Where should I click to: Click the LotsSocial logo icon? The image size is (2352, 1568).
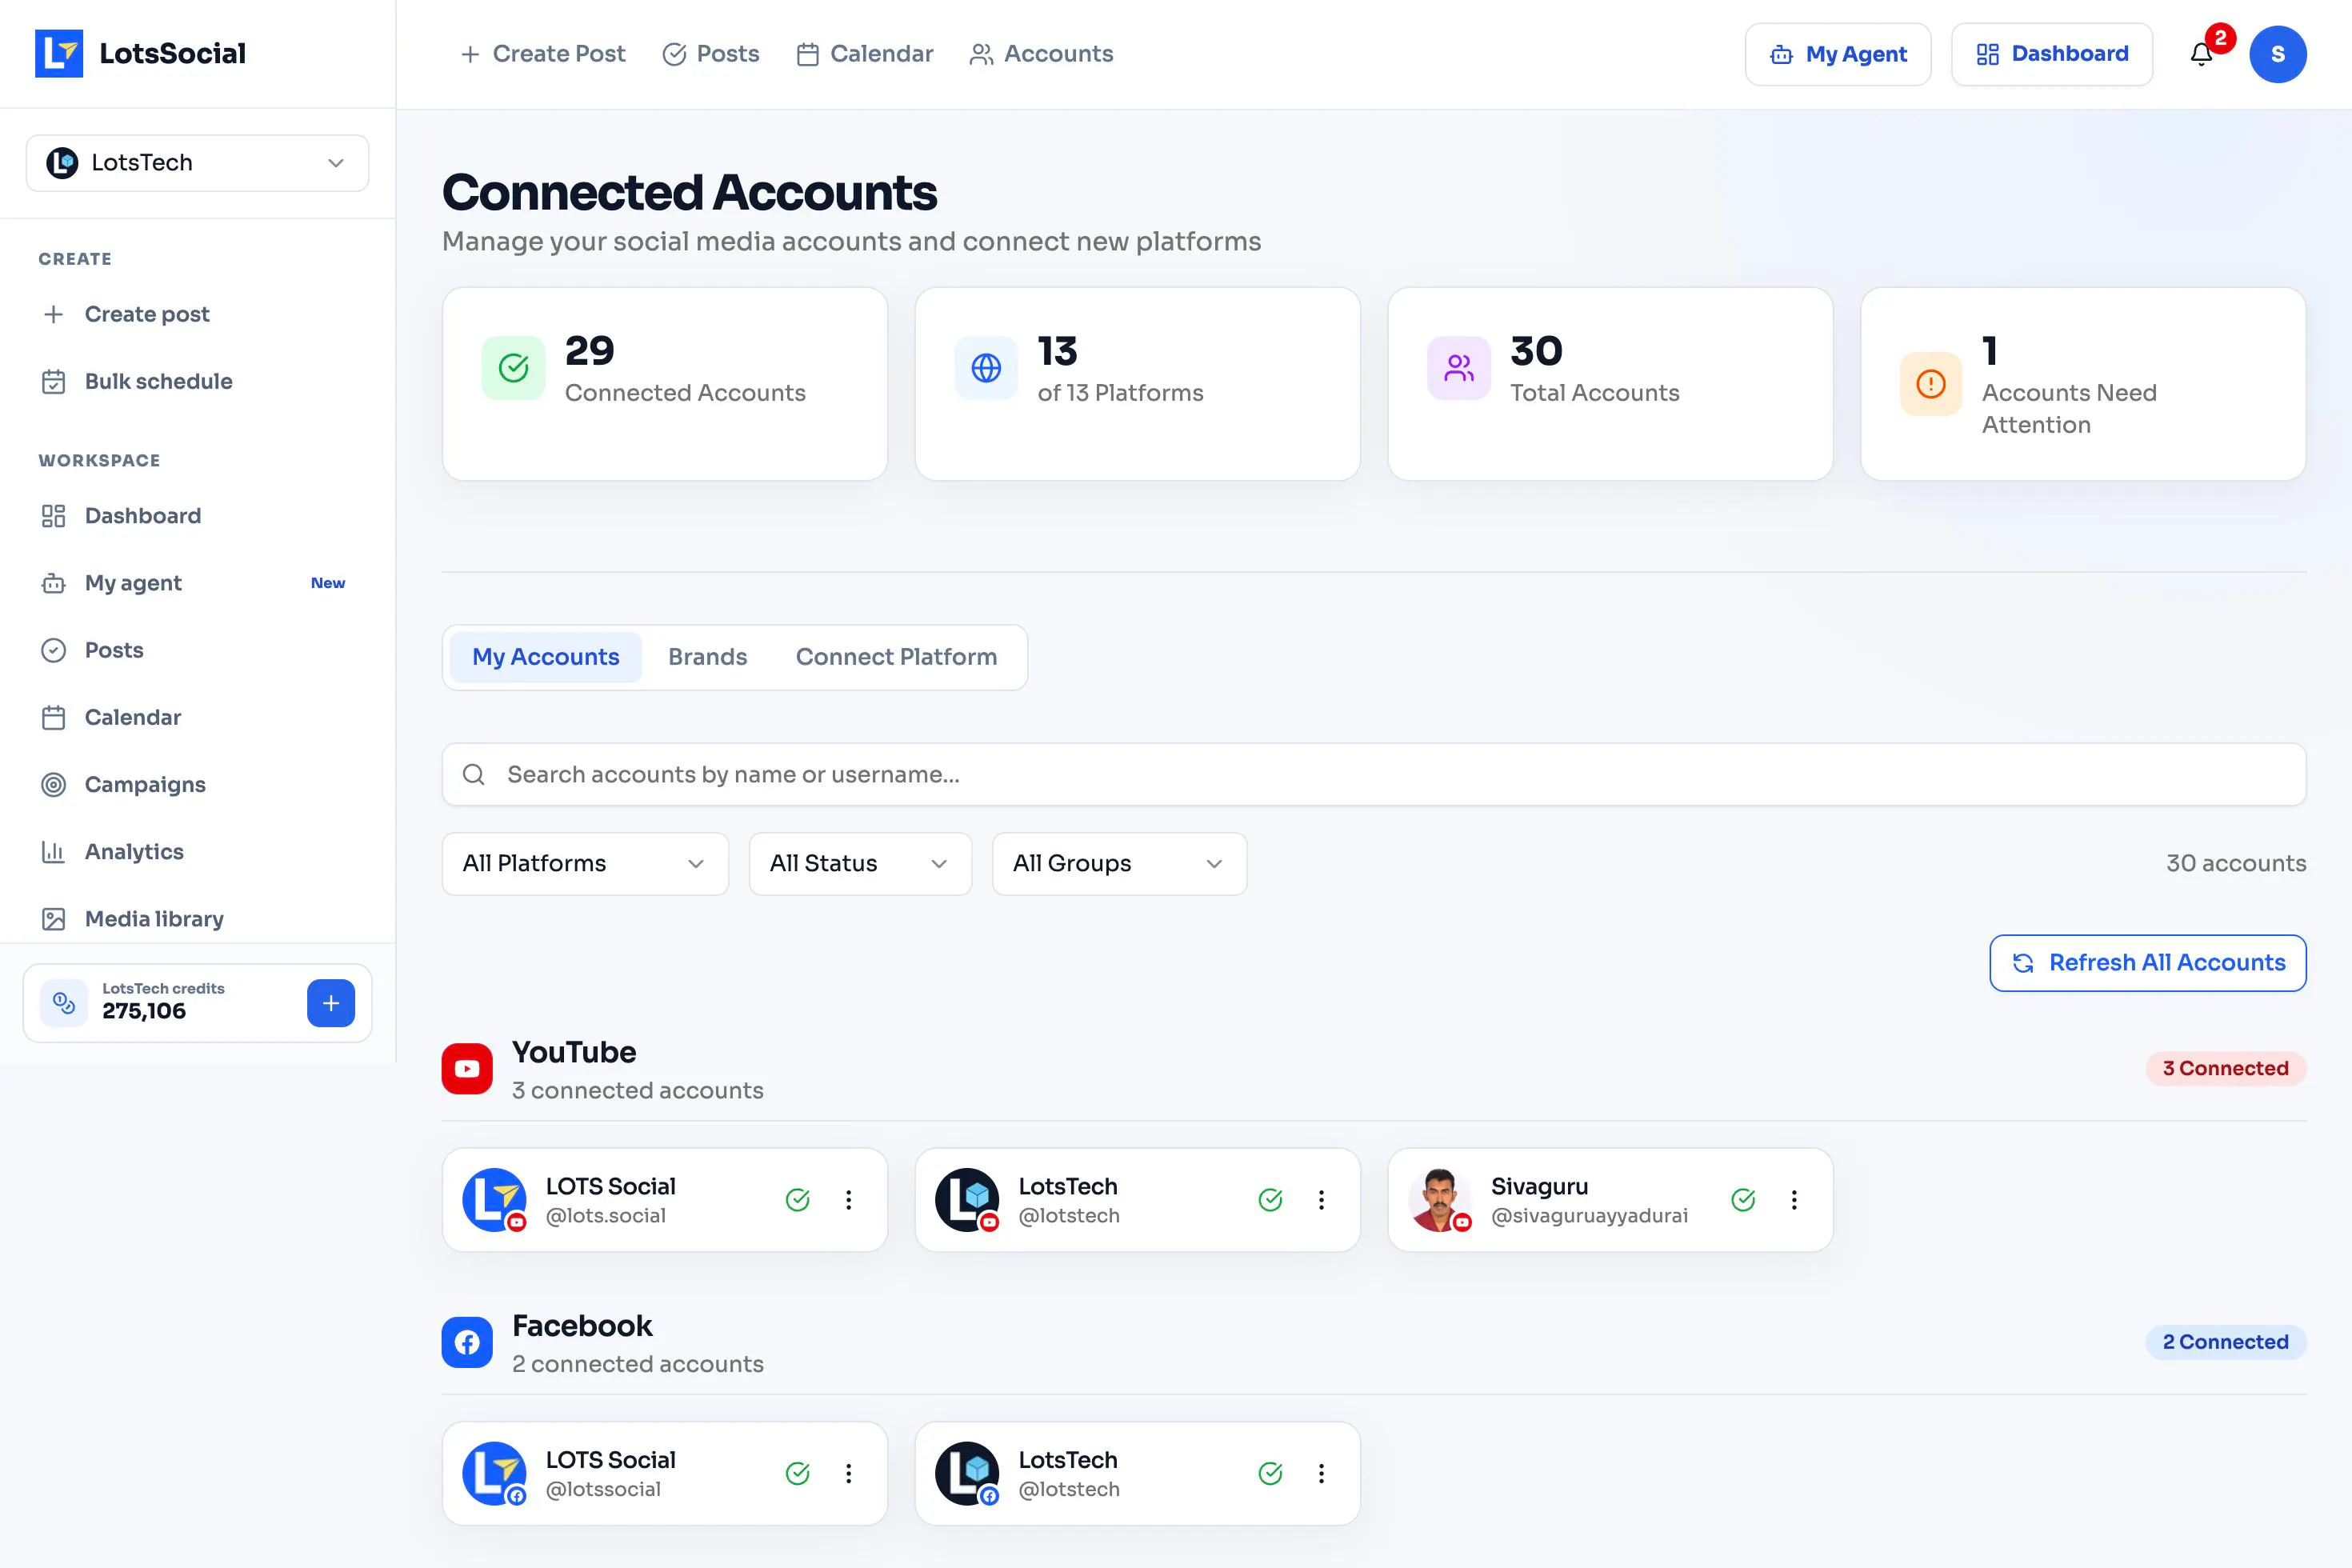pos(59,53)
